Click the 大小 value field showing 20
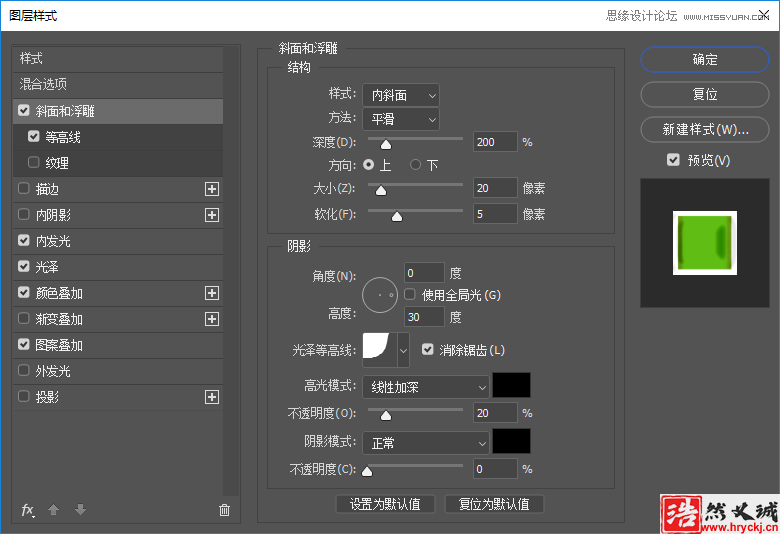This screenshot has width=780, height=534. click(x=495, y=188)
